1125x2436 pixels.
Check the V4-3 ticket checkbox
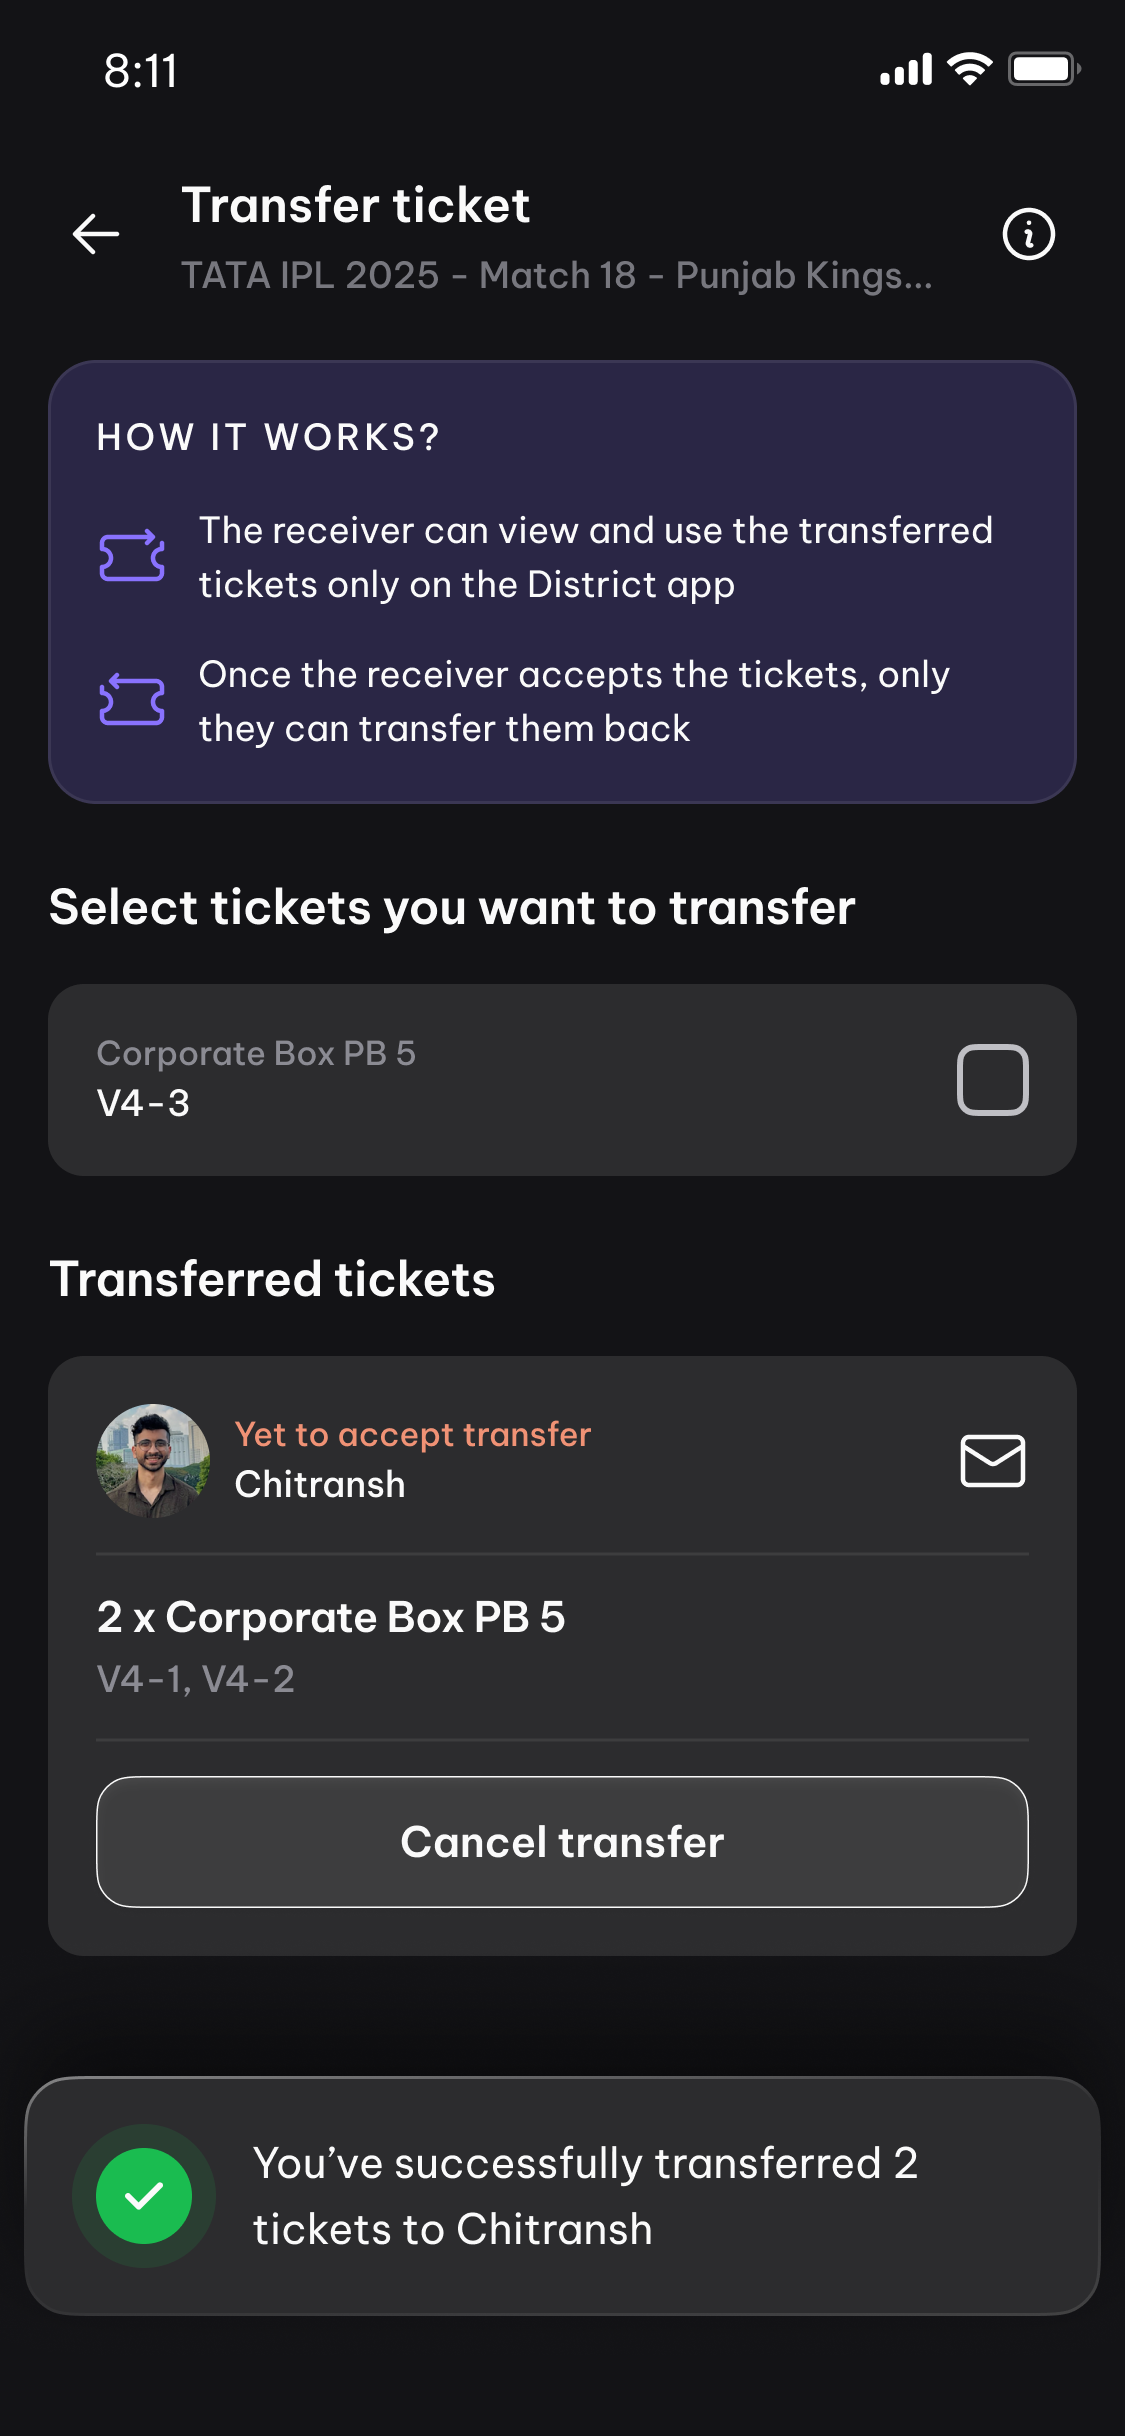coord(992,1080)
